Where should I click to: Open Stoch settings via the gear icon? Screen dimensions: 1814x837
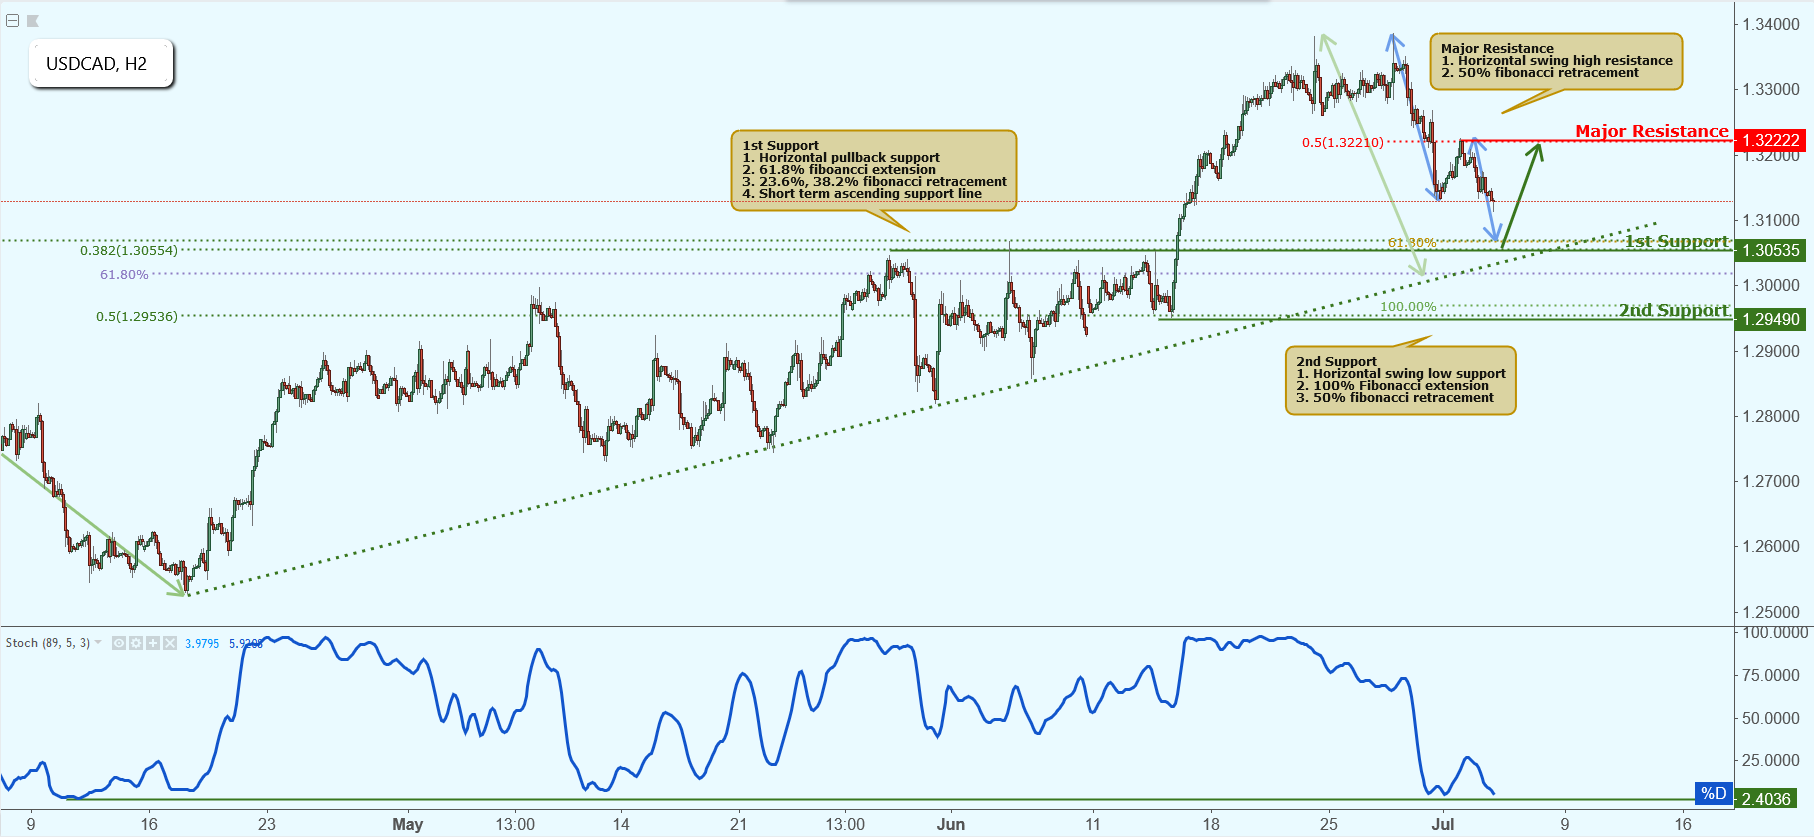coord(136,643)
